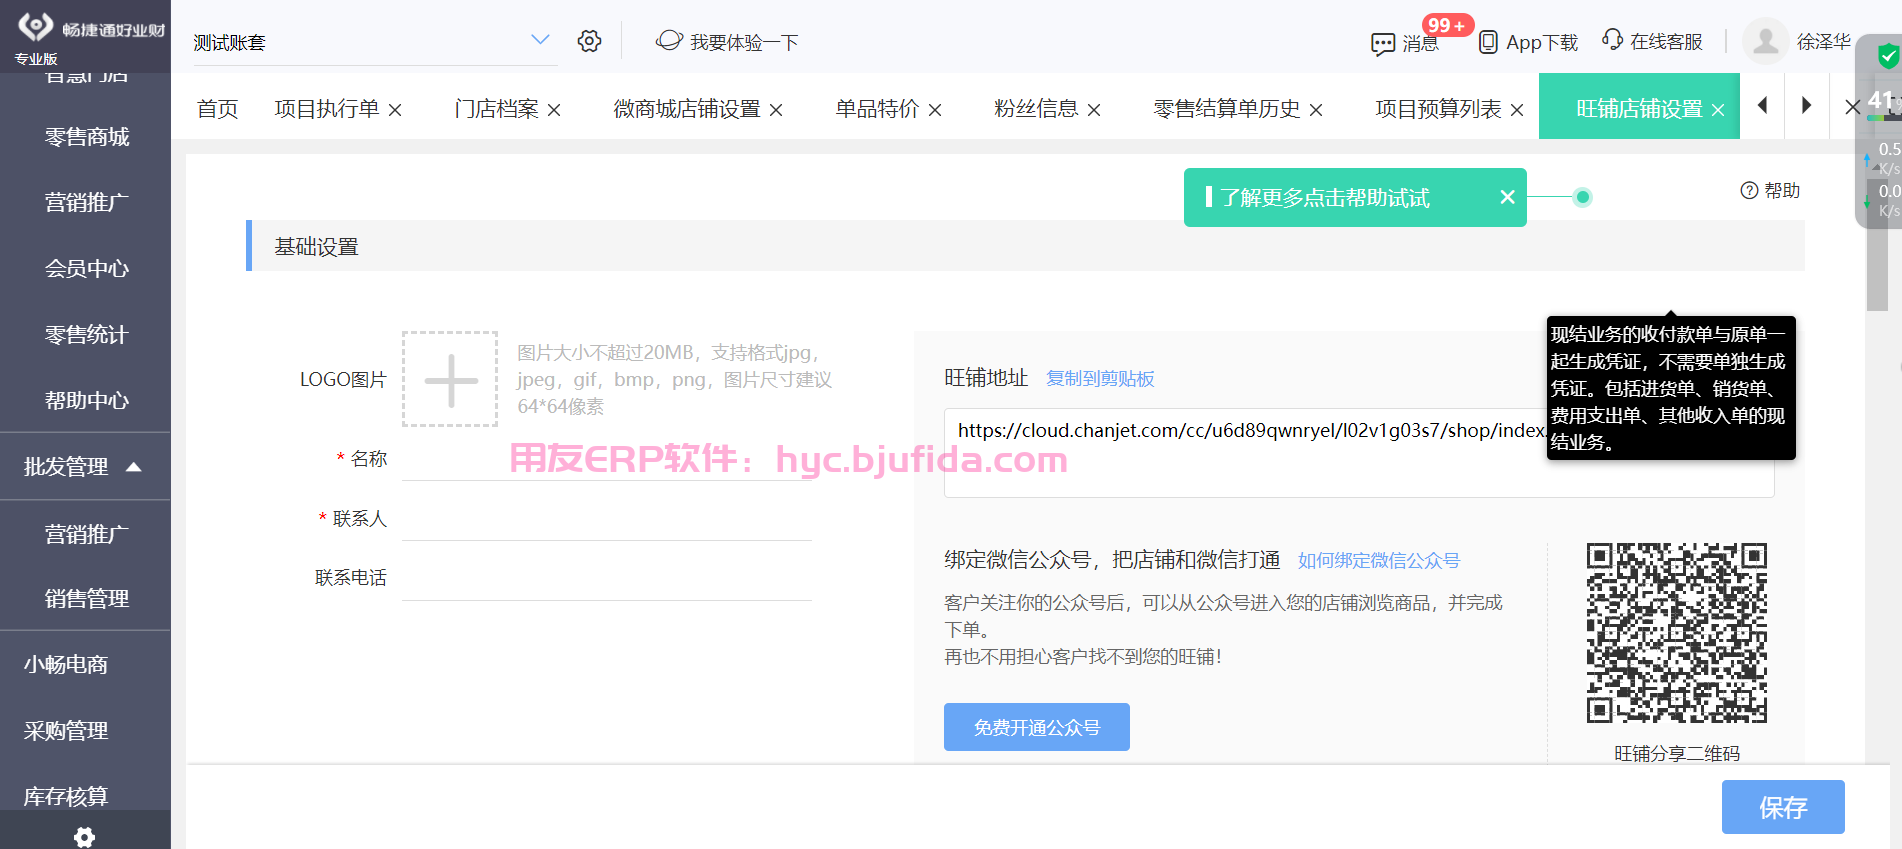Click the 旺铺地址 URL text box
The width and height of the screenshot is (1902, 849).
coord(1359,452)
